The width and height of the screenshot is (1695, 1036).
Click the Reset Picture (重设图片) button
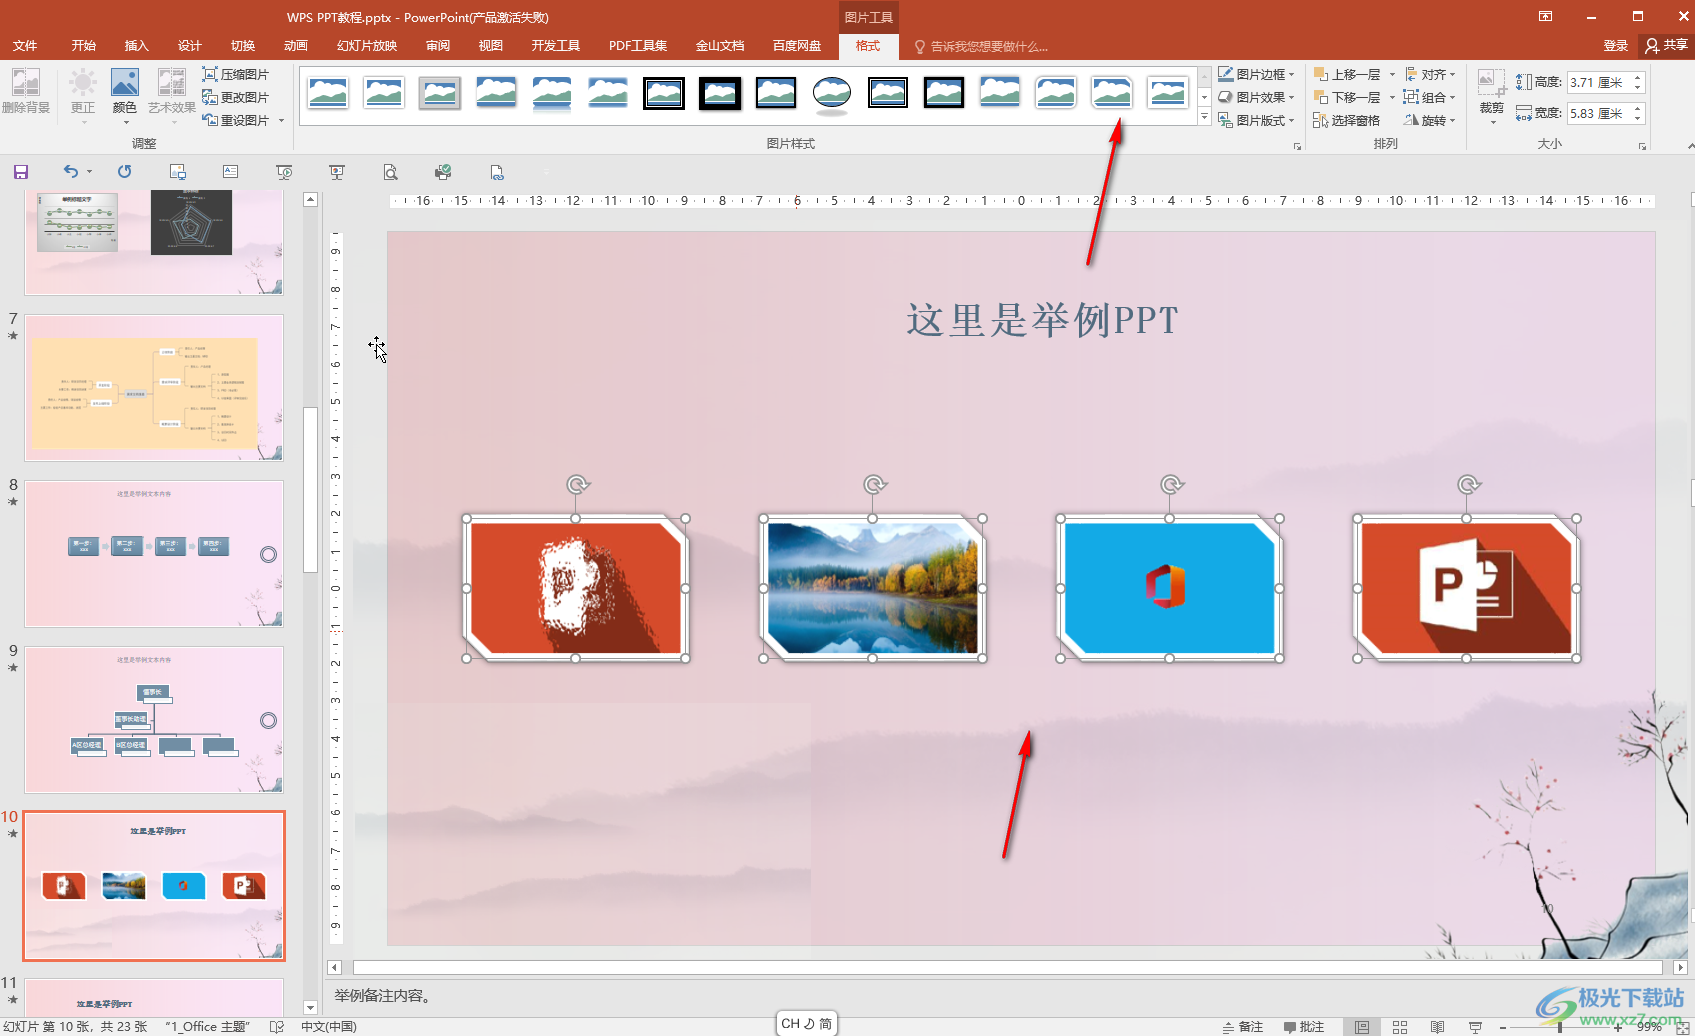[236, 120]
